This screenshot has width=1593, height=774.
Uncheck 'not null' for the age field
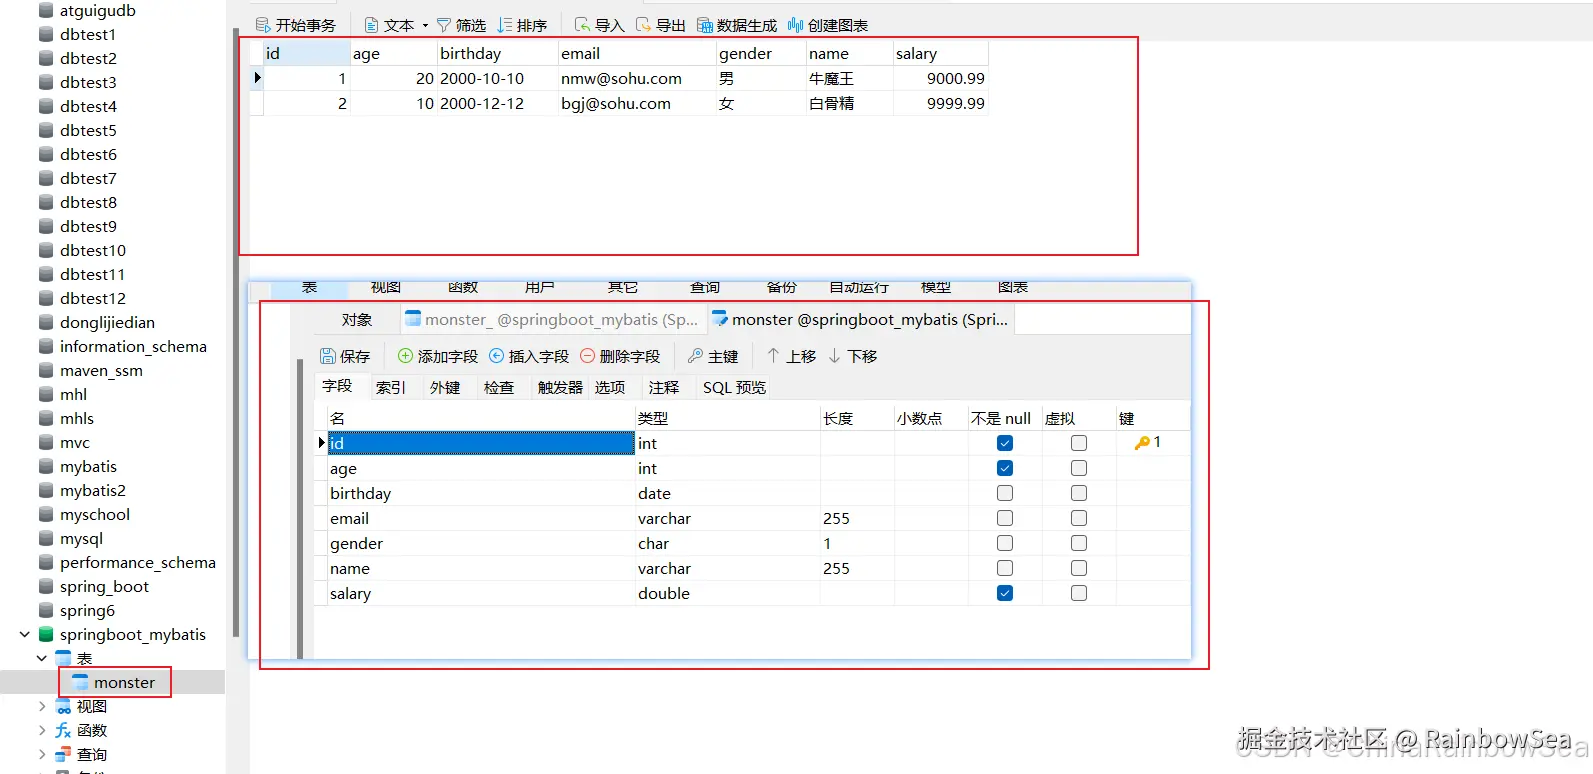click(1005, 468)
